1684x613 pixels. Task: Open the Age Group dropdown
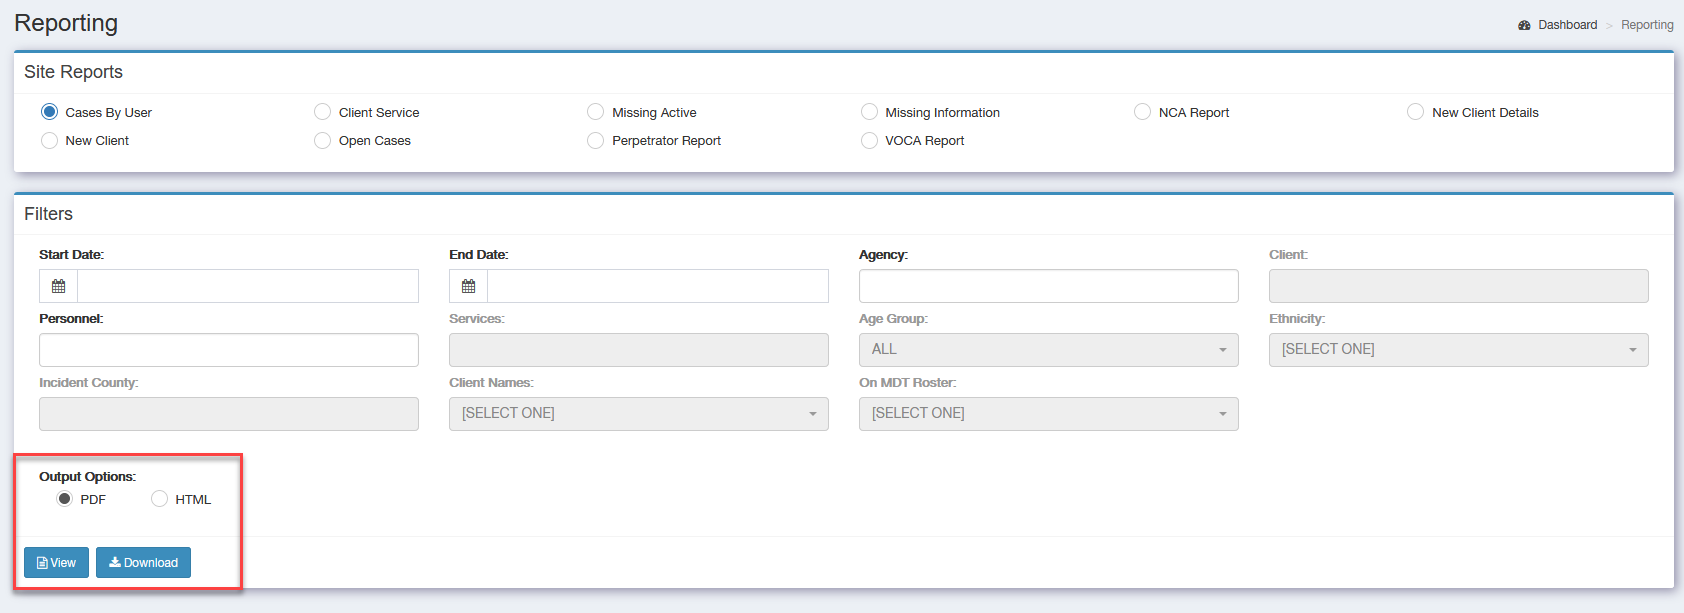pos(1048,350)
